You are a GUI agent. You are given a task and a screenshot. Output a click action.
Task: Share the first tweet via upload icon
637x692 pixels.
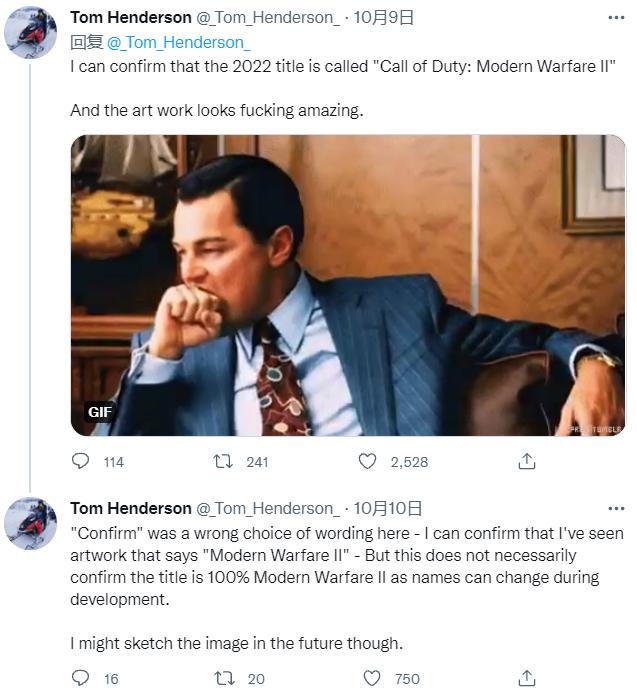click(x=527, y=461)
